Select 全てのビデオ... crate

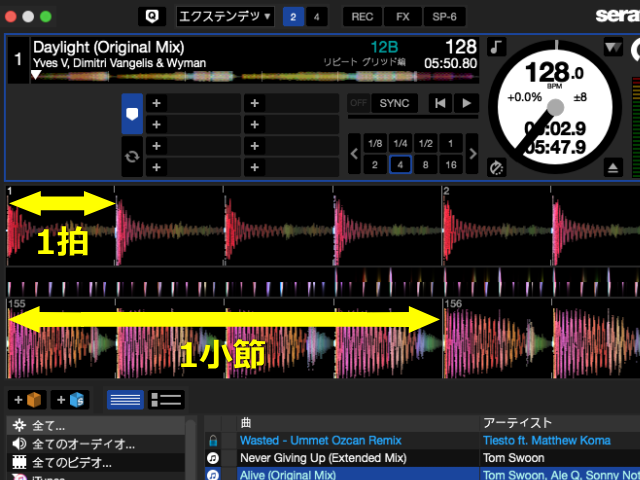click(96, 462)
